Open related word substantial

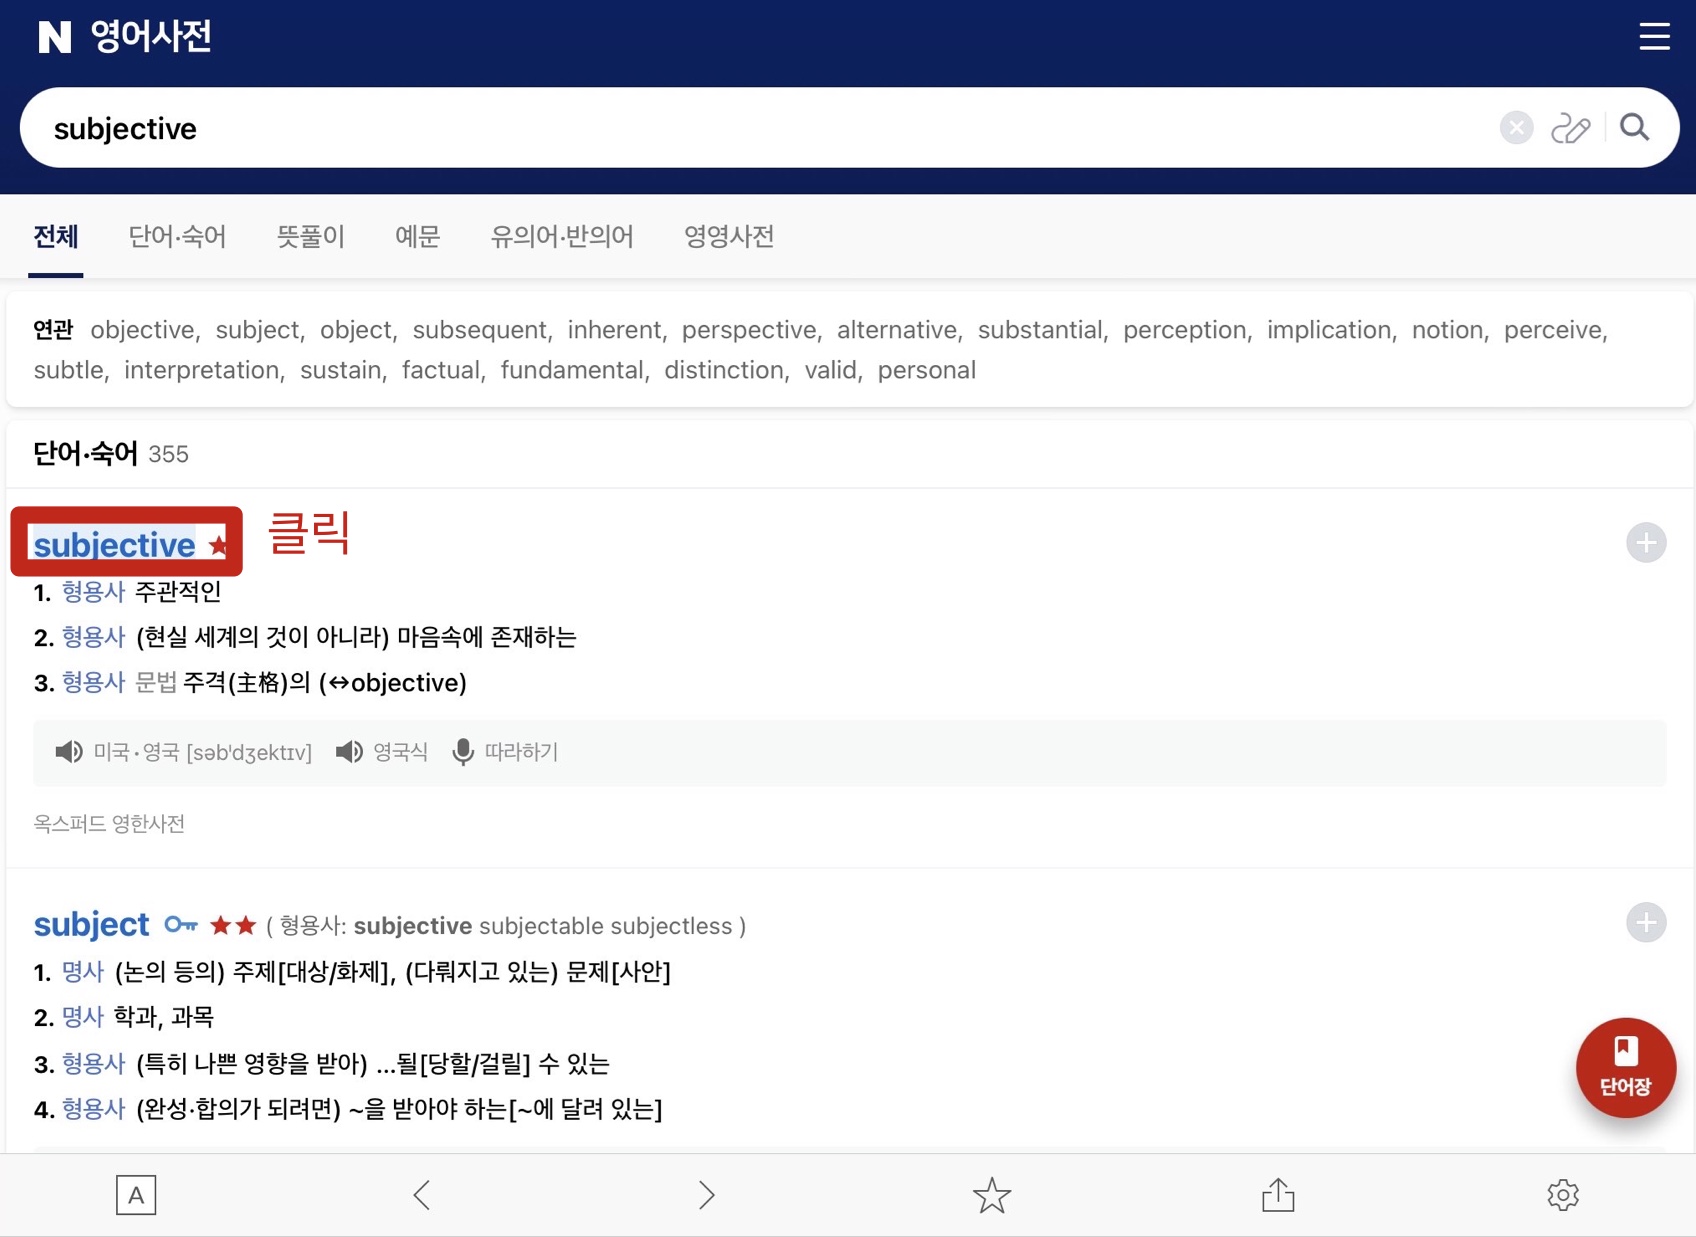tap(1039, 330)
